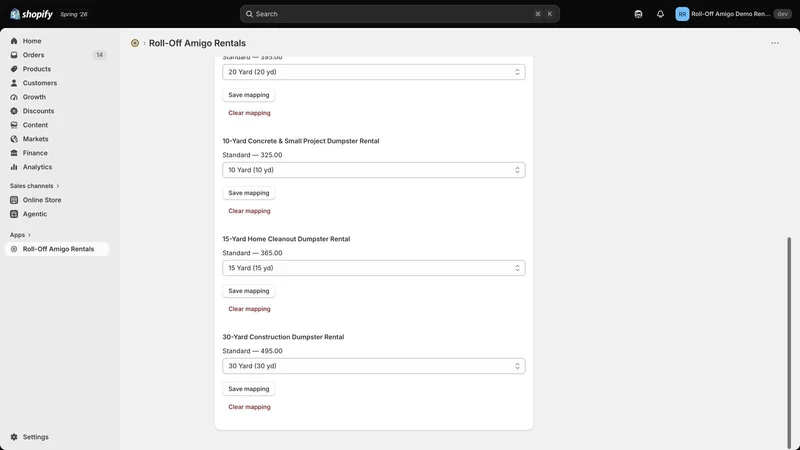Click the Customers person icon
Image resolution: width=800 pixels, height=450 pixels.
pyautogui.click(x=14, y=83)
